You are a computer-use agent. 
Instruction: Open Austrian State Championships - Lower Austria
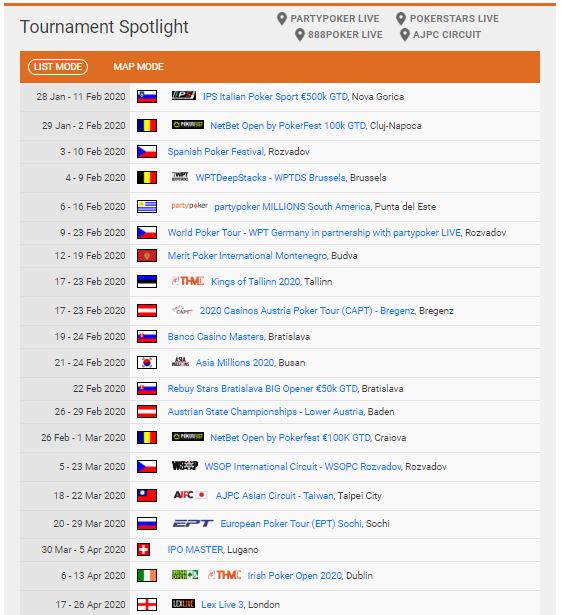tap(266, 411)
